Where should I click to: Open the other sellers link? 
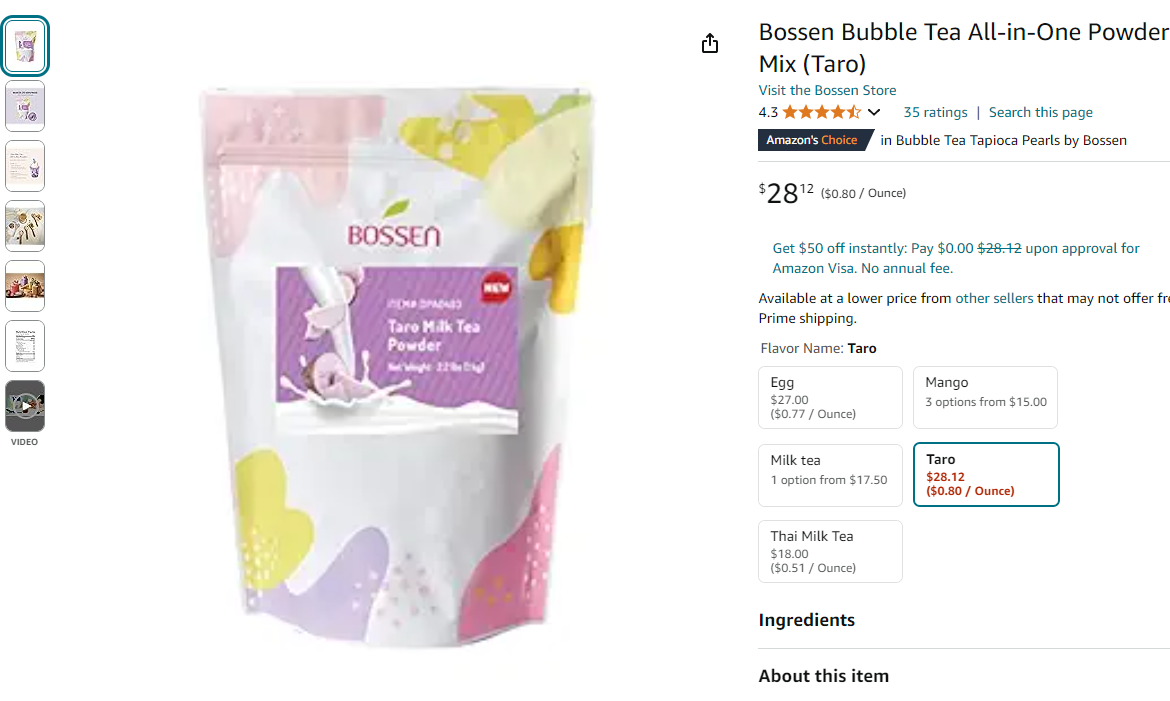[994, 299]
